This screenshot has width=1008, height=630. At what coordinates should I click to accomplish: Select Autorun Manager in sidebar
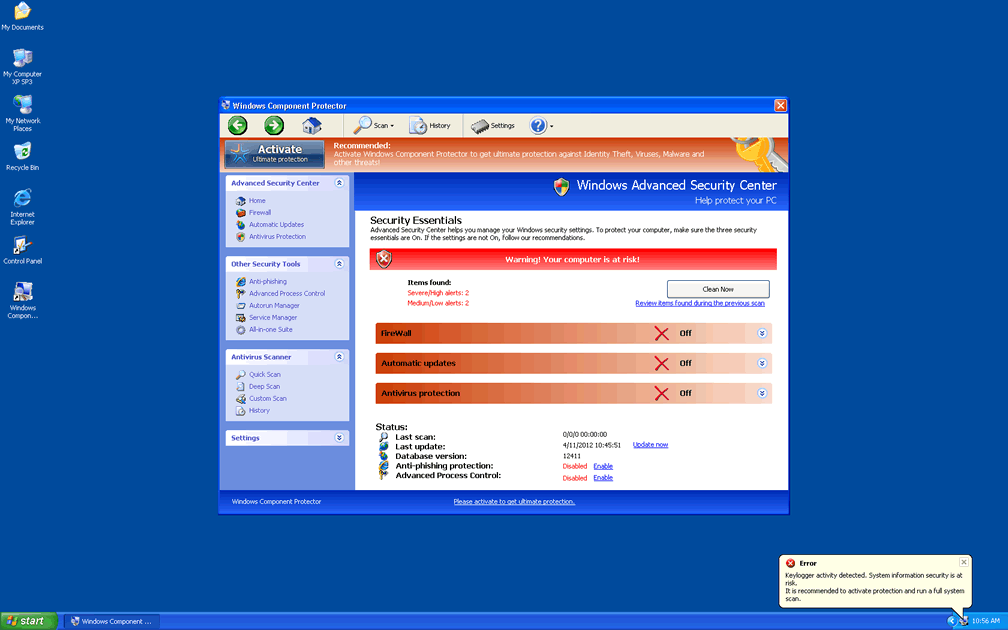click(x=273, y=306)
